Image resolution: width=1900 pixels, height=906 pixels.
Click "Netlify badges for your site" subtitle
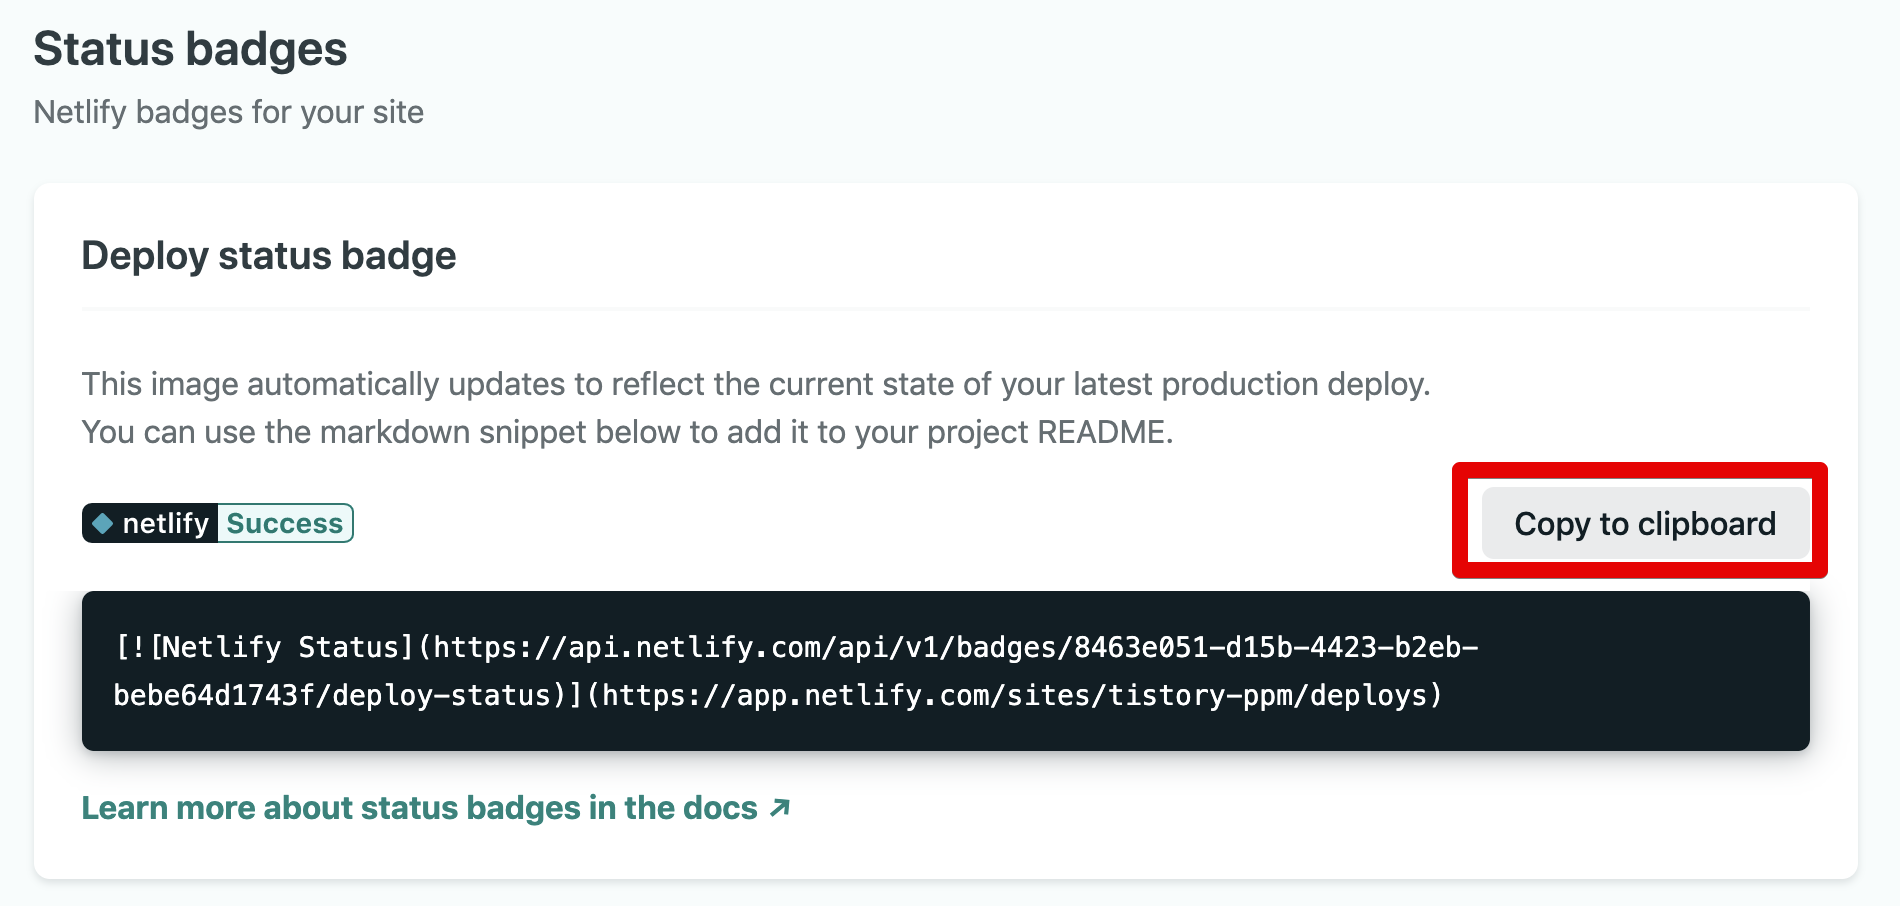click(x=229, y=112)
